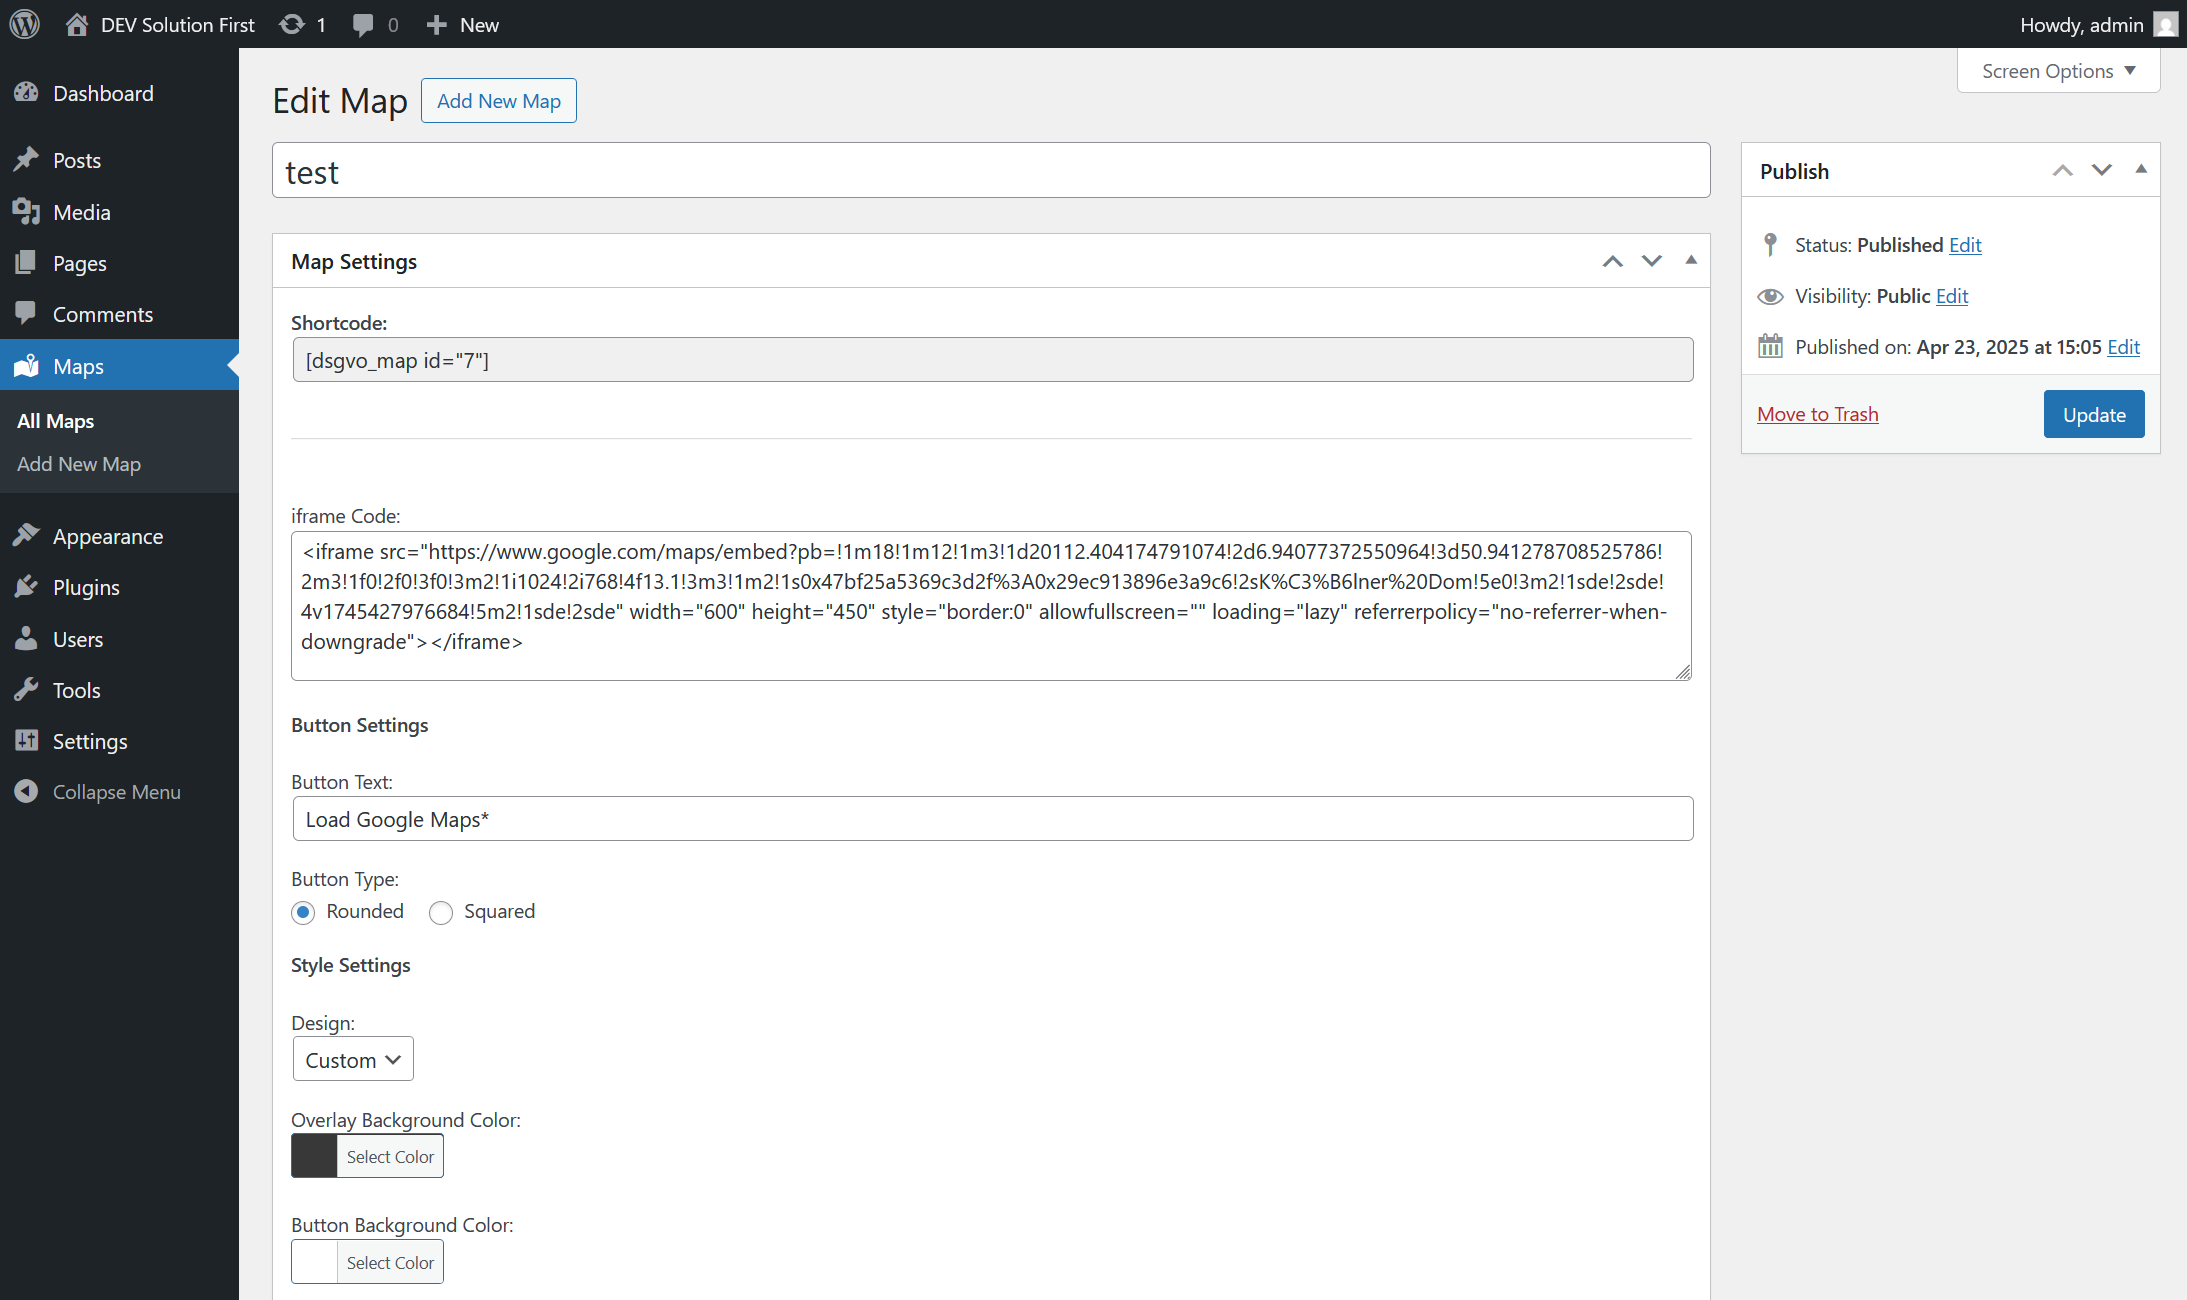Open Plugins from the sidebar
2187x1300 pixels.
click(85, 587)
